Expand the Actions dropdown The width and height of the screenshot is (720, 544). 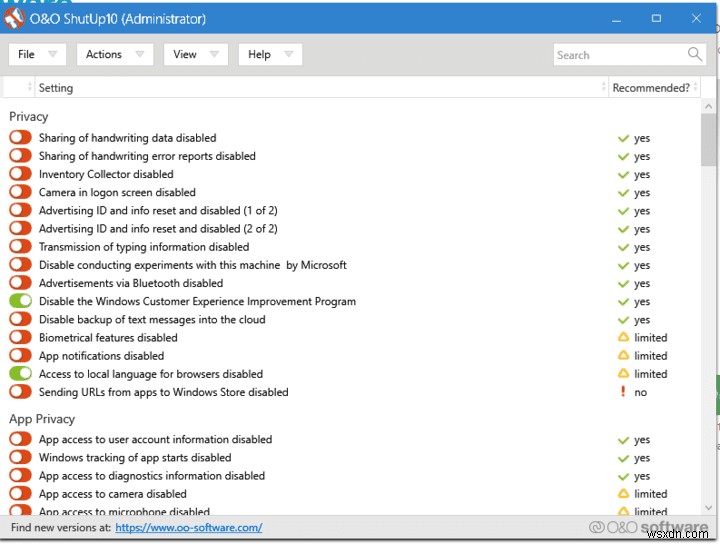114,54
